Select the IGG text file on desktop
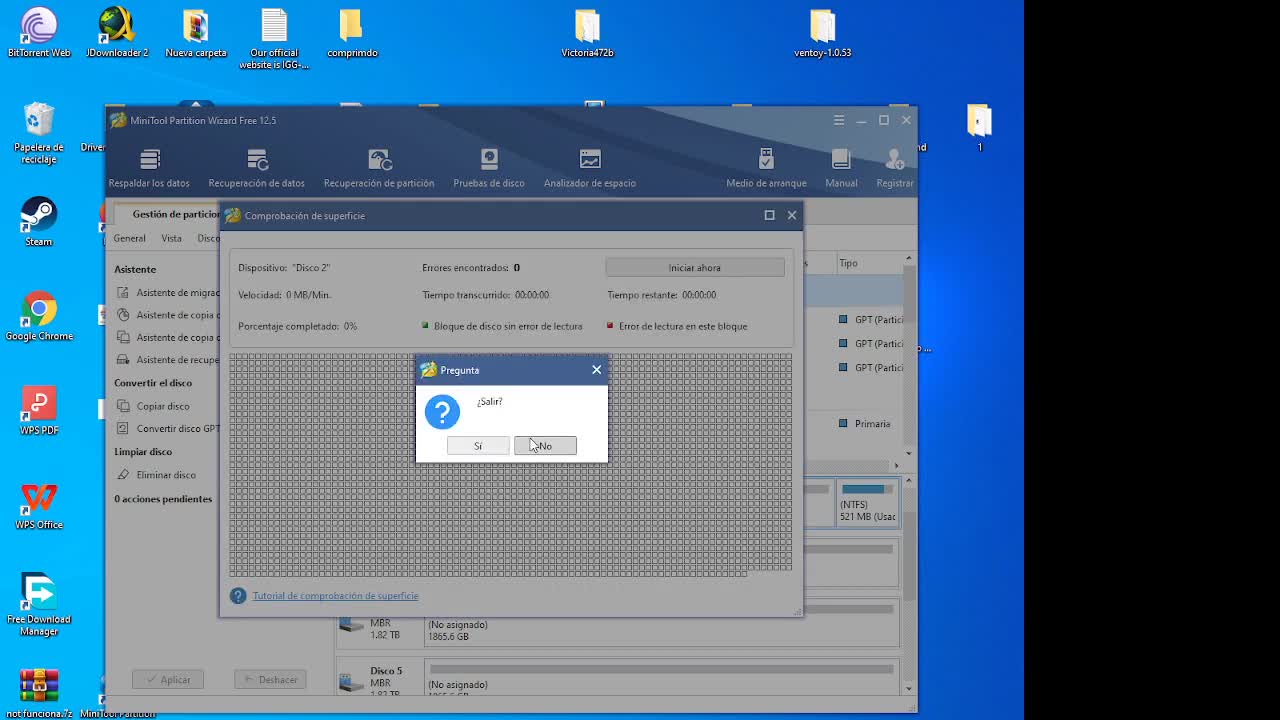 274,39
